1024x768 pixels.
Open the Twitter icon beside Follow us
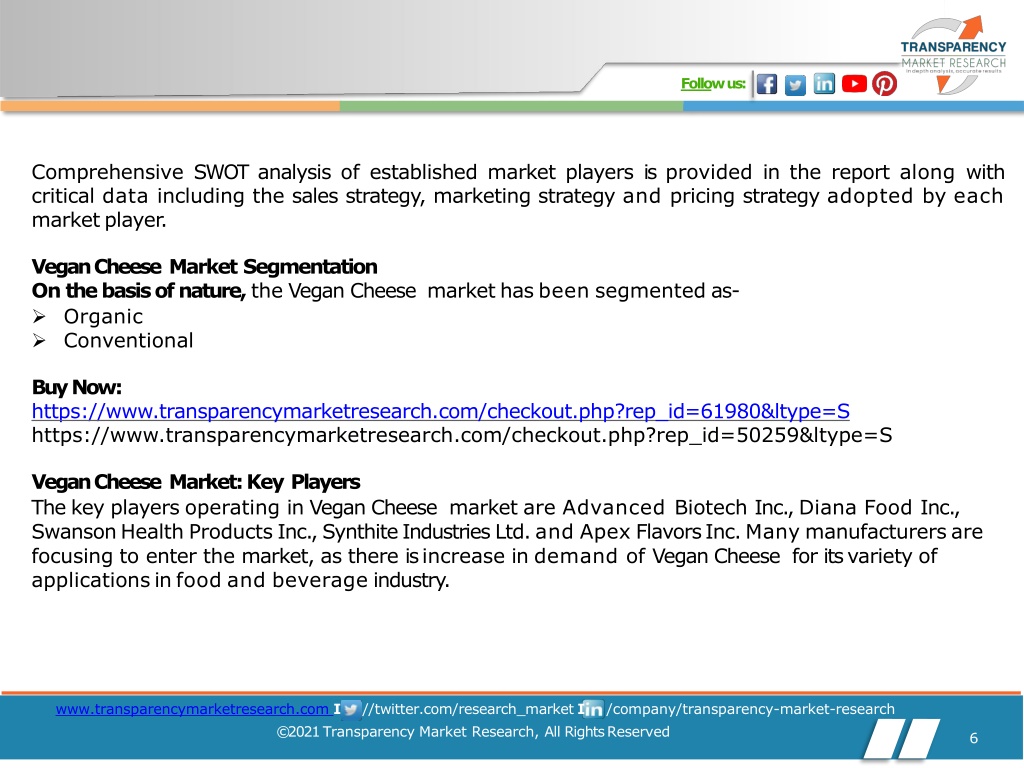(795, 85)
